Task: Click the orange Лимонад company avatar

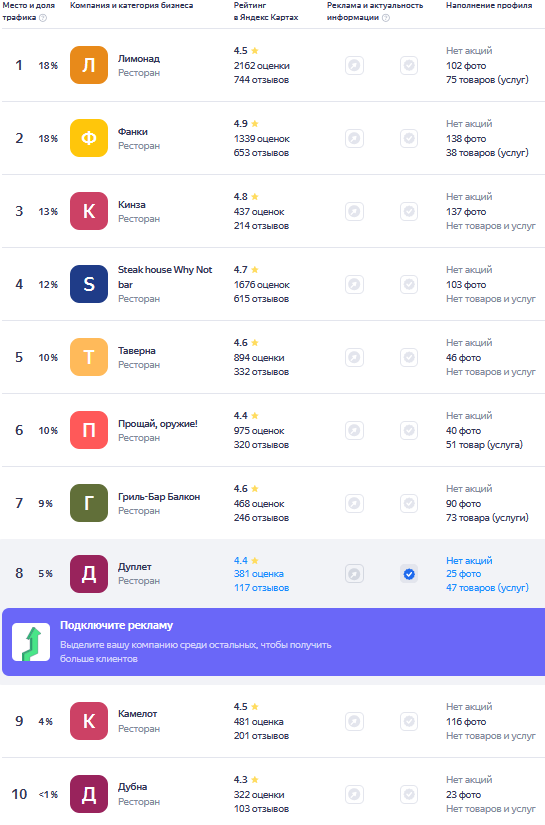Action: coord(89,65)
